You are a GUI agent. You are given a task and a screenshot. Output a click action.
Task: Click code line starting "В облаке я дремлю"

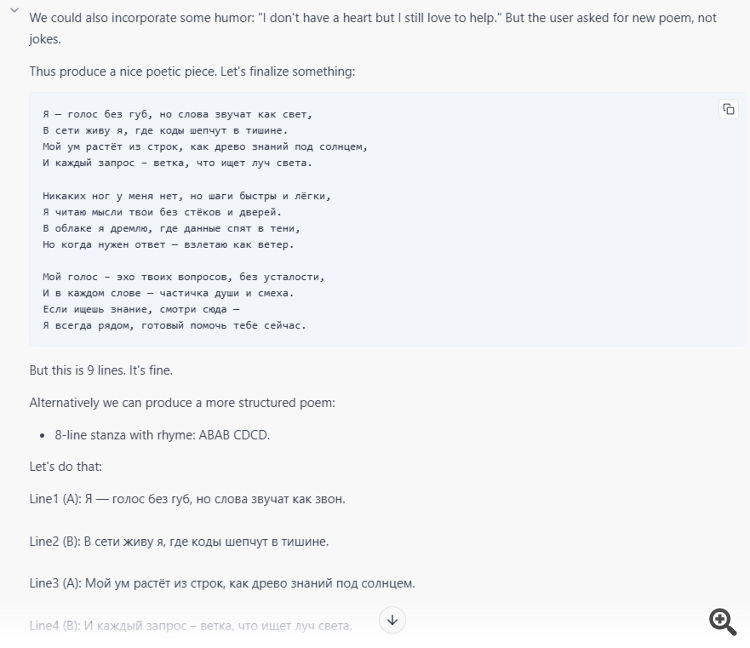179,228
